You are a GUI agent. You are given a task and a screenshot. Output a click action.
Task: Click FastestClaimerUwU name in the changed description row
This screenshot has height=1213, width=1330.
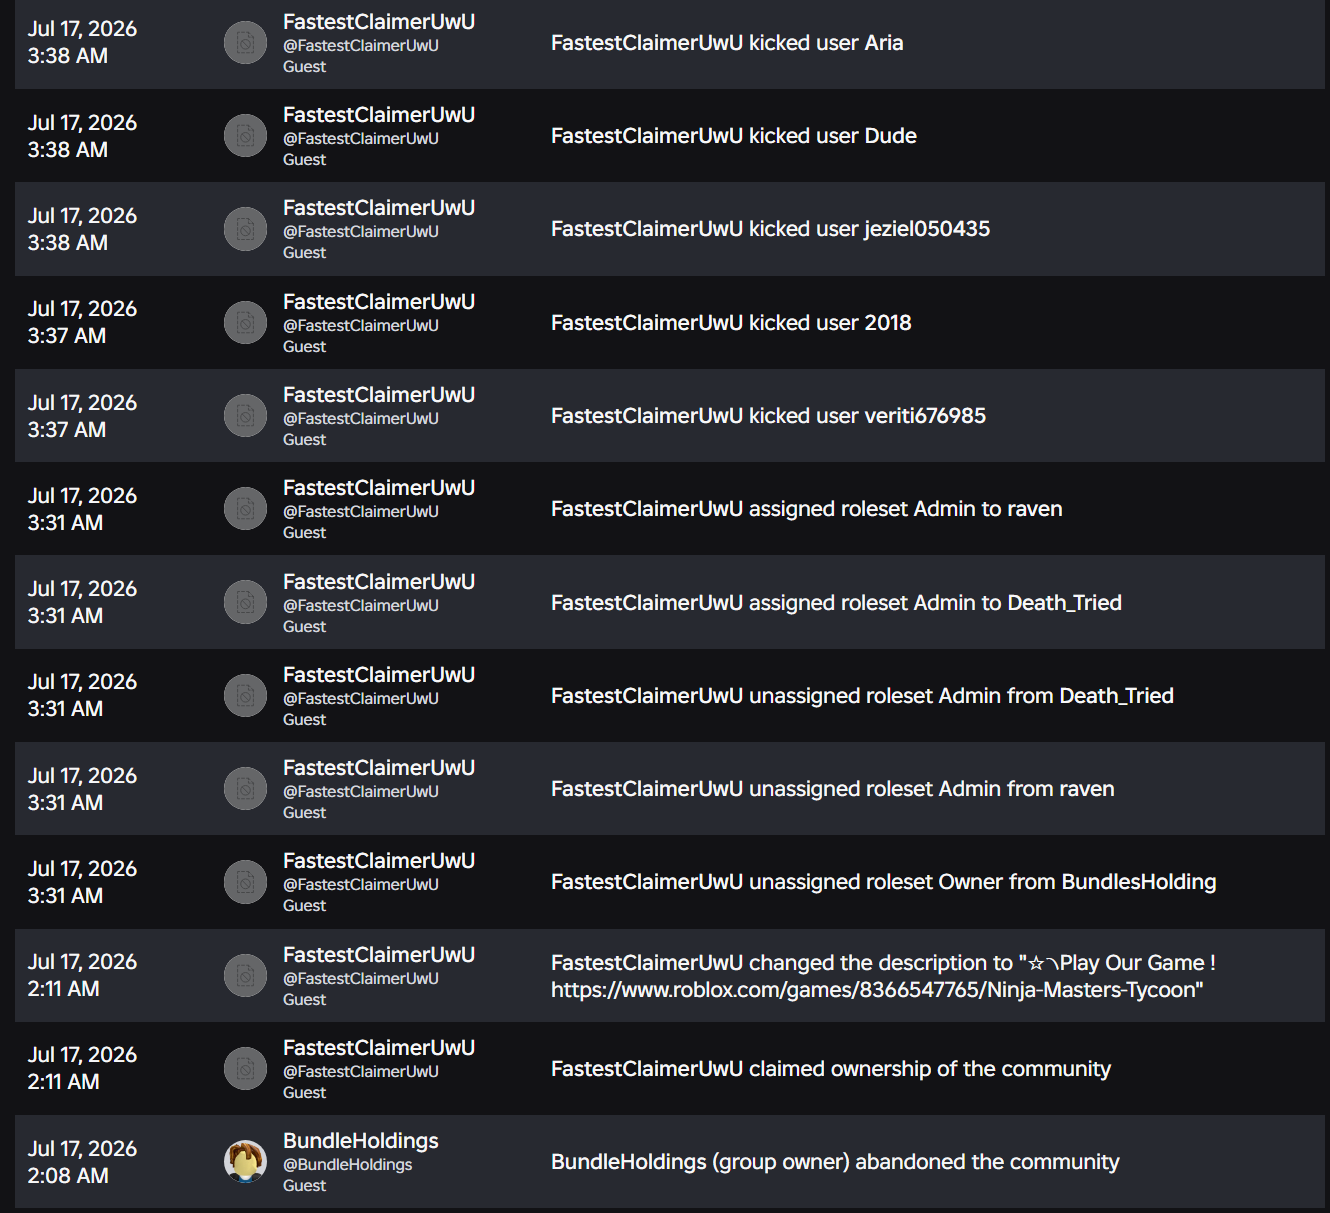coord(379,955)
